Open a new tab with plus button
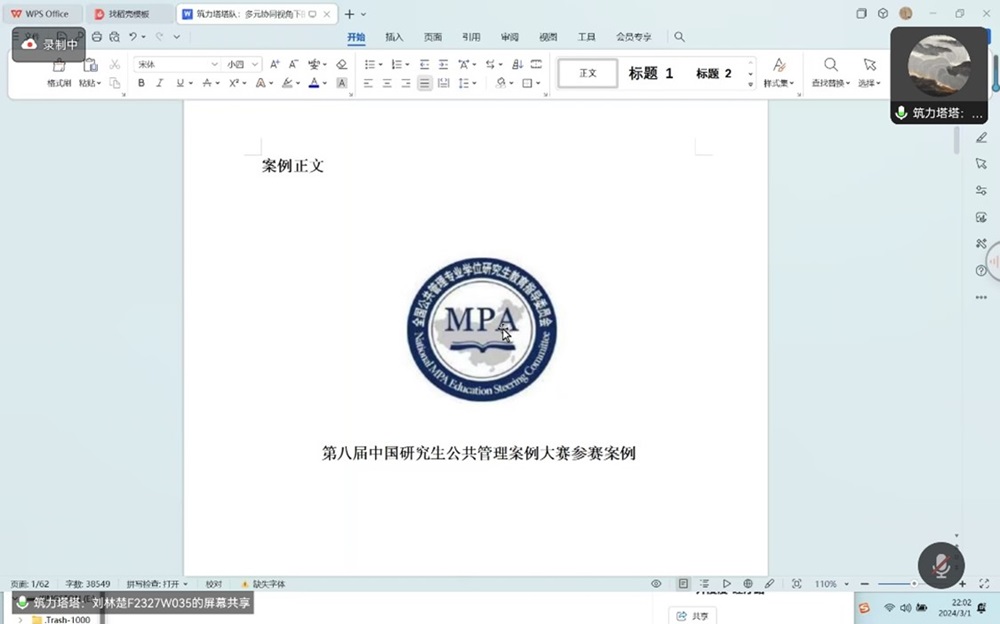Viewport: 1000px width, 624px height. tap(349, 14)
